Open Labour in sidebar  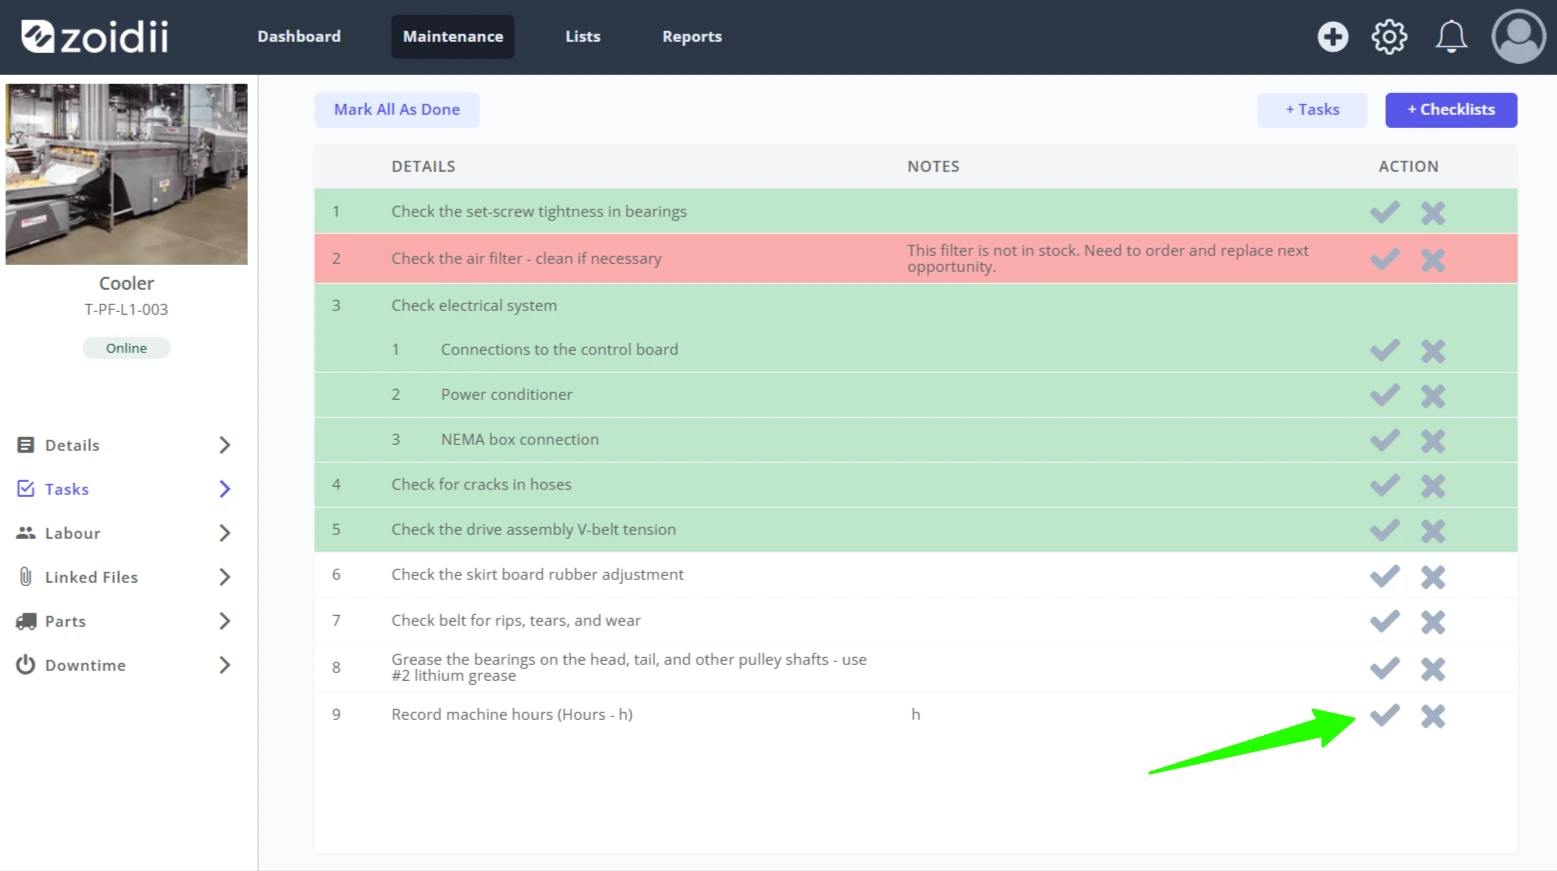tap(72, 533)
